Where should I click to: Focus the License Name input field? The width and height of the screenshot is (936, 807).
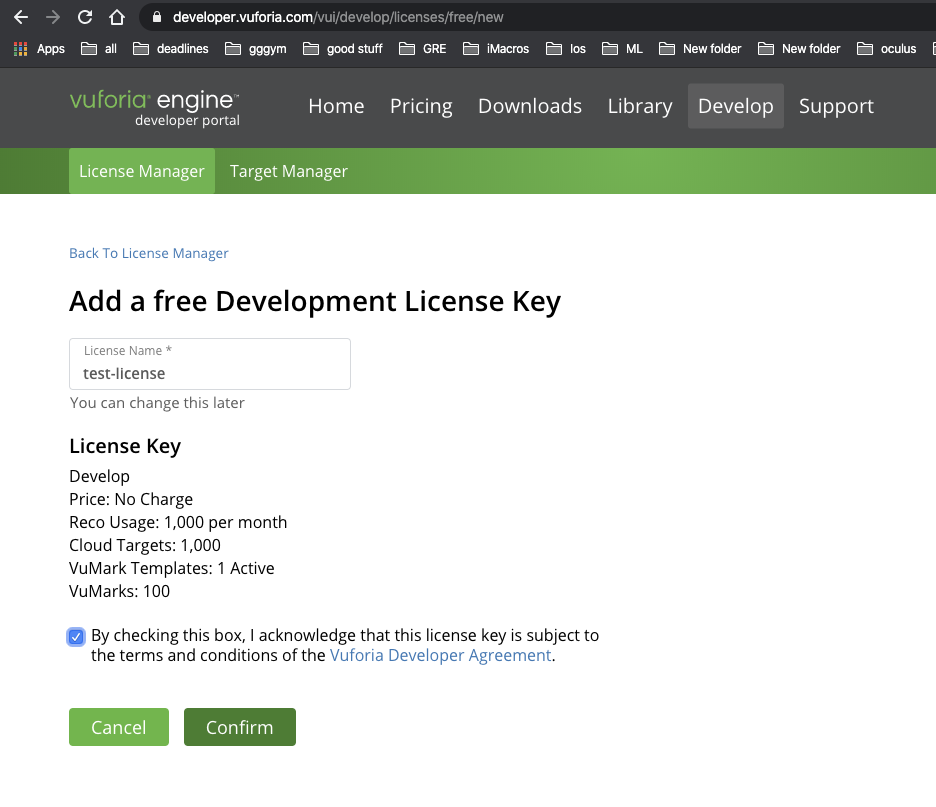210,364
